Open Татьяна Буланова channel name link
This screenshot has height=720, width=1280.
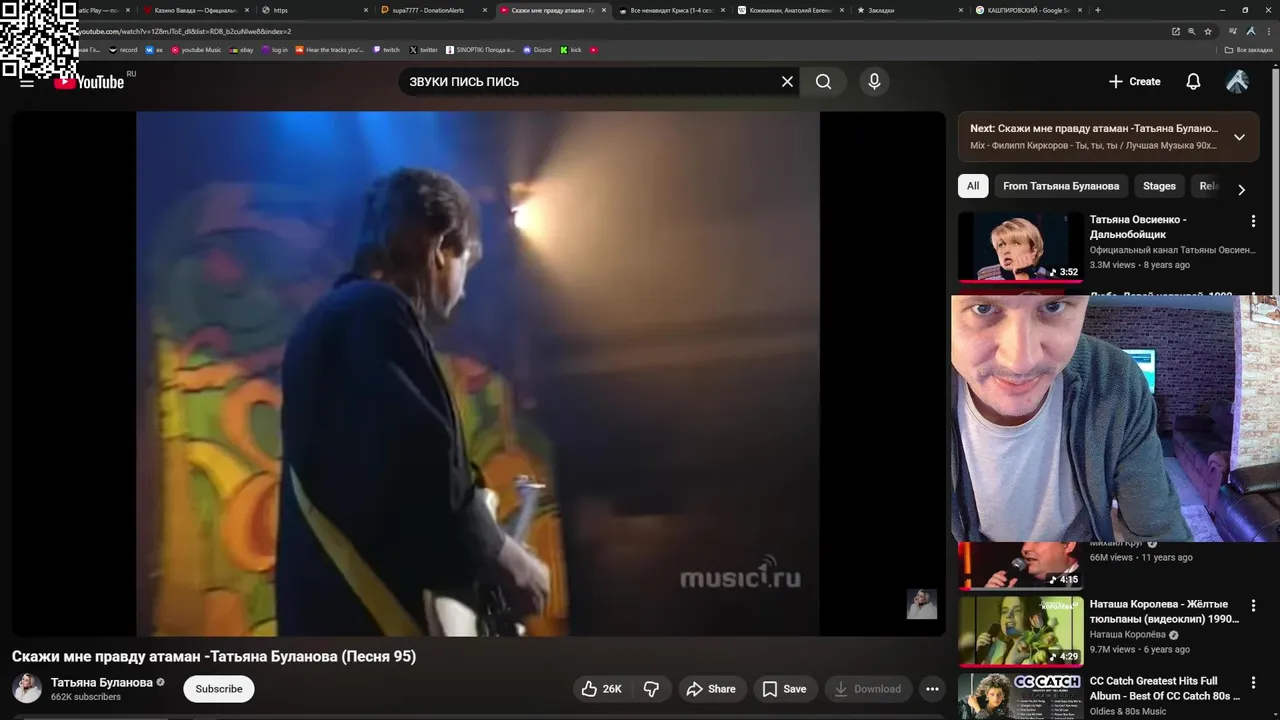tap(102, 682)
